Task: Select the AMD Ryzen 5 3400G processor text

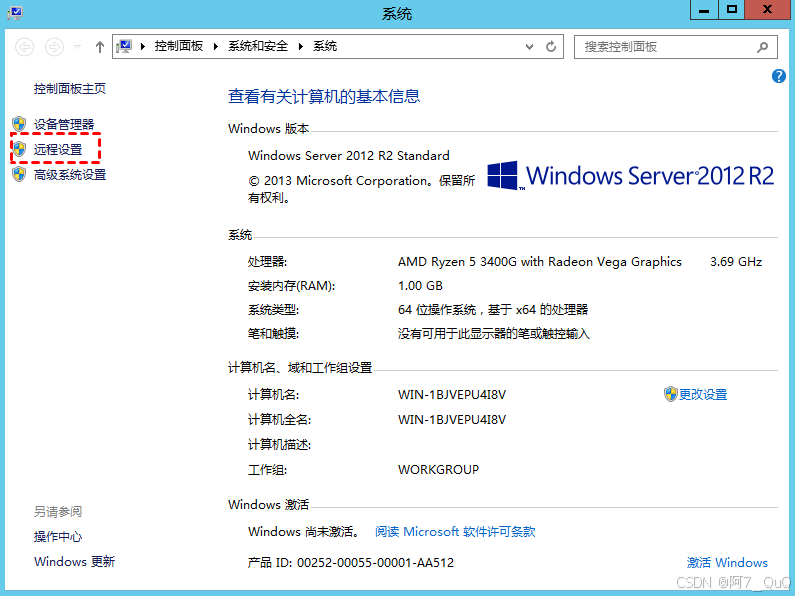Action: (x=539, y=262)
